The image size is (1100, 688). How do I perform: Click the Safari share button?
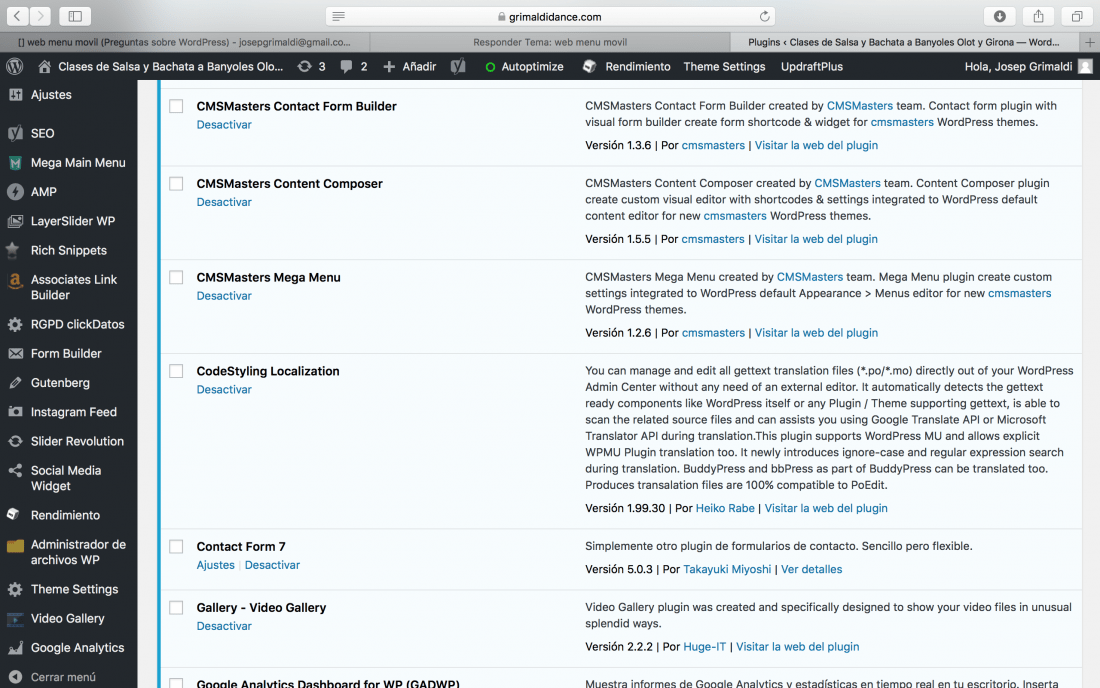tap(1038, 16)
